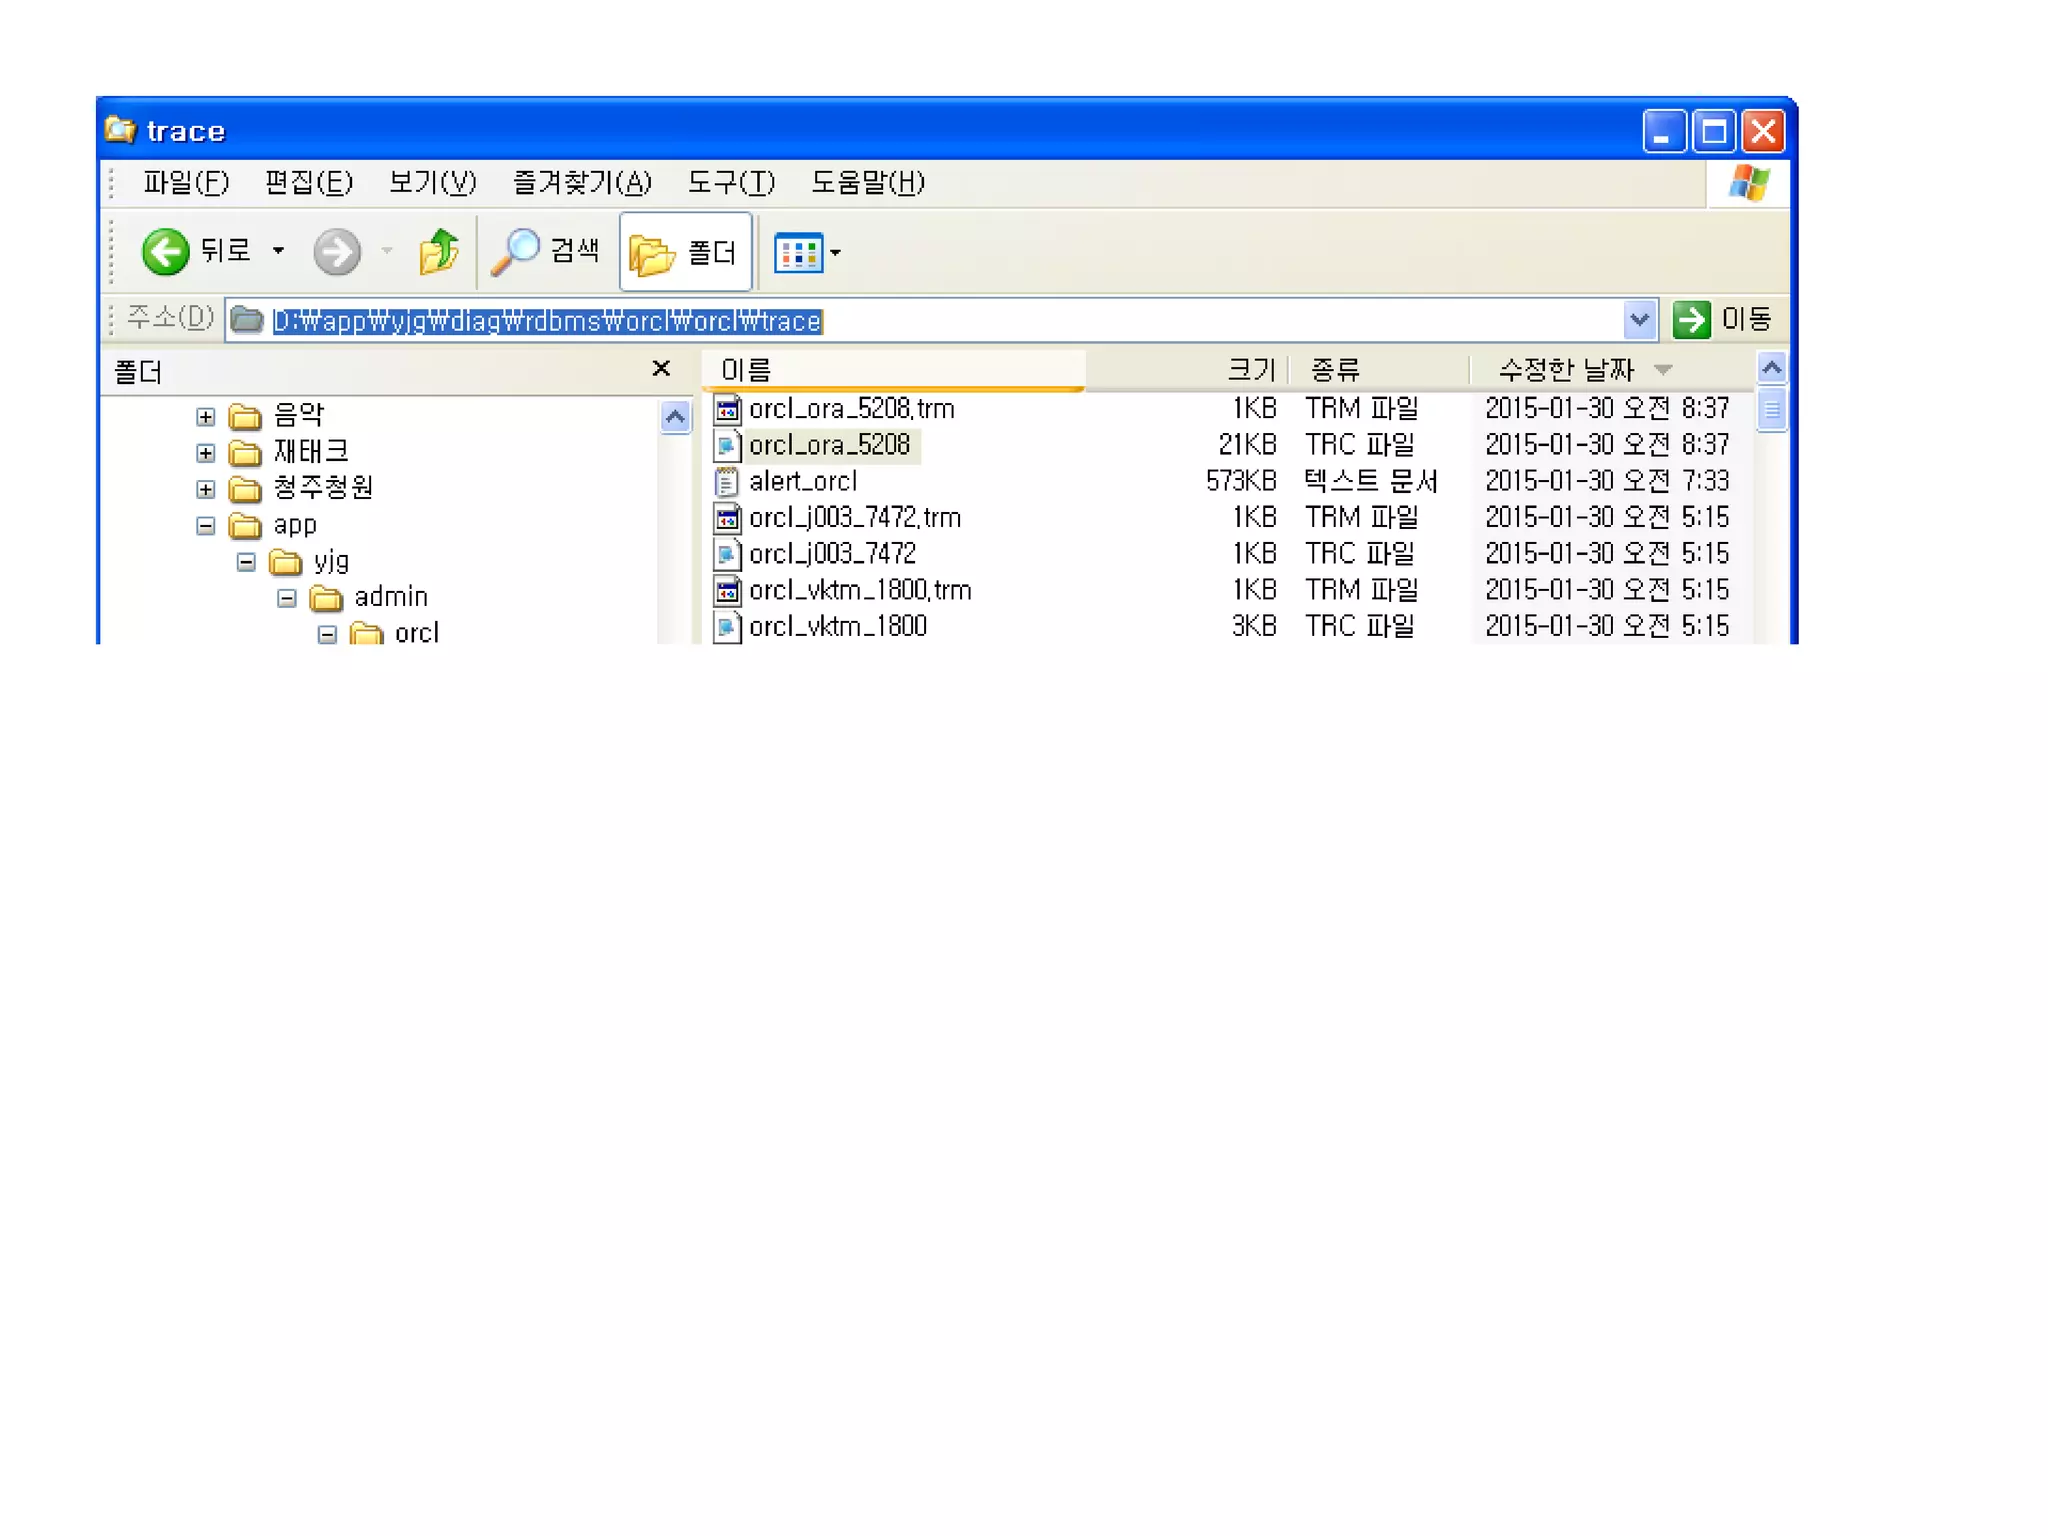Click the Search magnifier icon
This screenshot has height=1536, width=2048.
pyautogui.click(x=515, y=251)
